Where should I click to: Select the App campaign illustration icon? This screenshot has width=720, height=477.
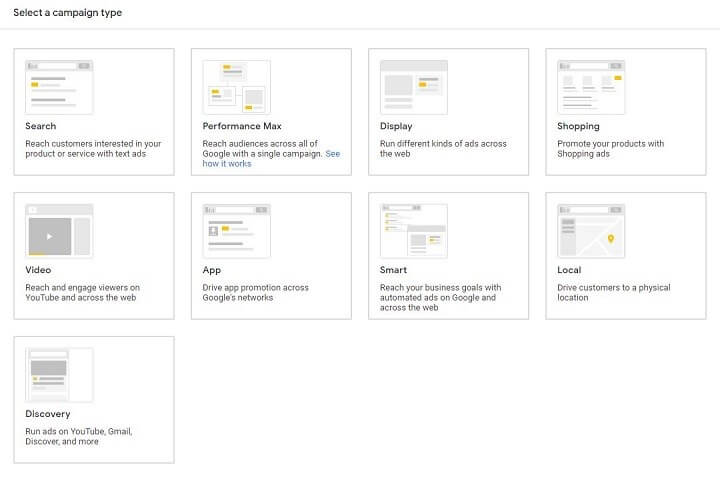pyautogui.click(x=236, y=231)
